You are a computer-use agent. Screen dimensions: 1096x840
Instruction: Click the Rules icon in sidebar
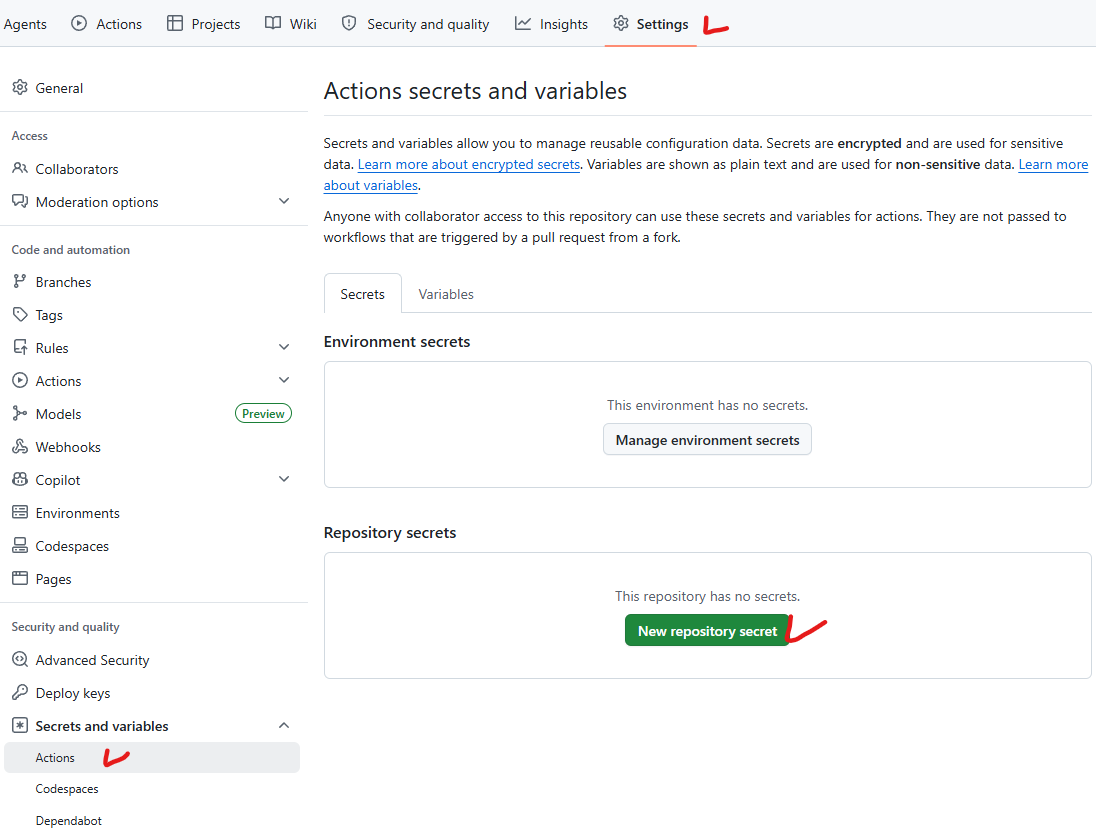[x=20, y=347]
